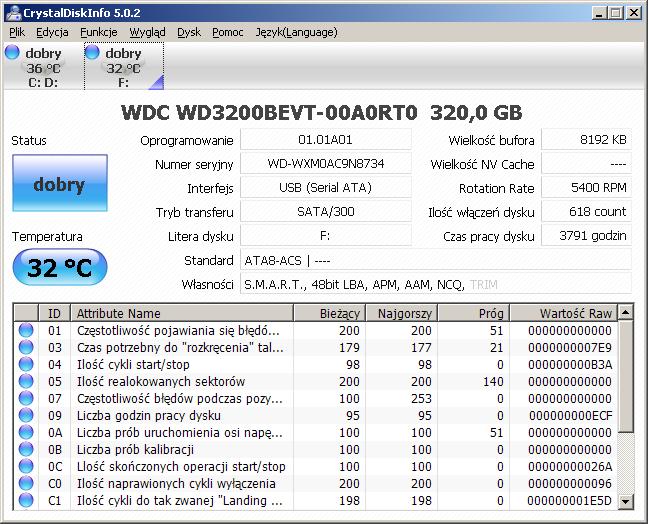This screenshot has width=648, height=524.
Task: Click the interface field USB (Serial ATA)
Action: click(326, 188)
